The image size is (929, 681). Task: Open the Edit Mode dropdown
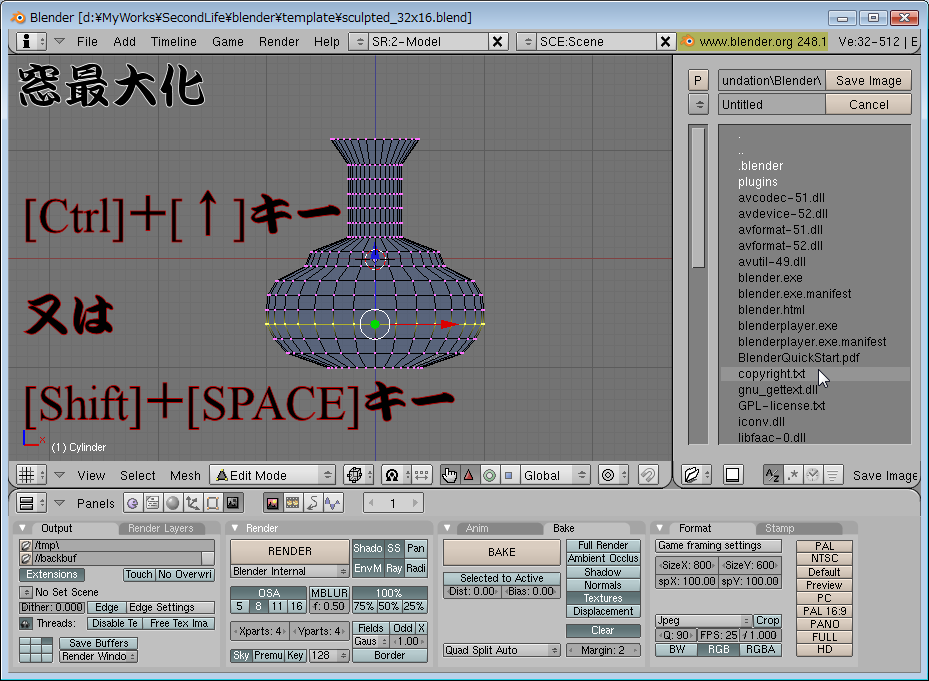(273, 475)
